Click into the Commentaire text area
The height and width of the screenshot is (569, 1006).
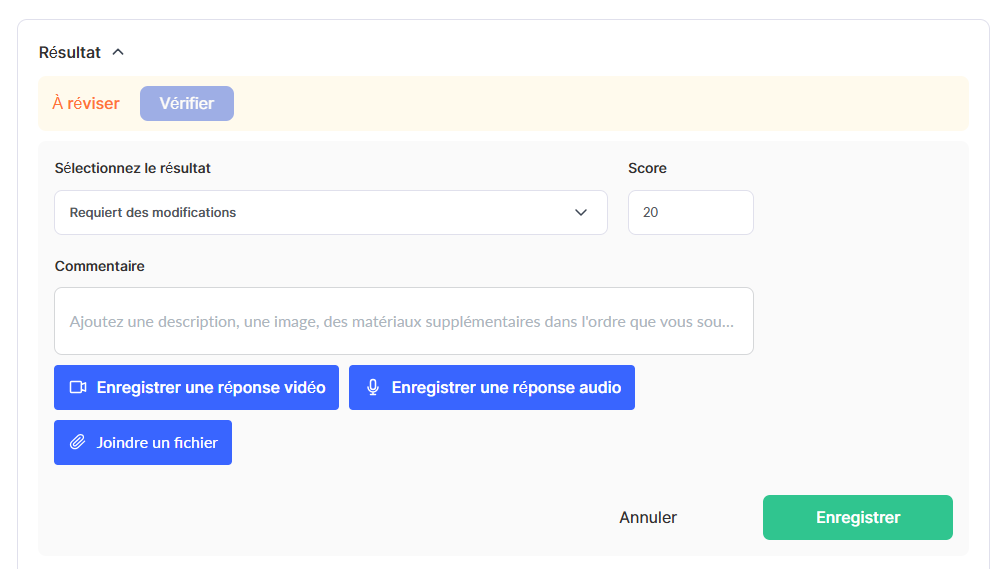coord(403,321)
